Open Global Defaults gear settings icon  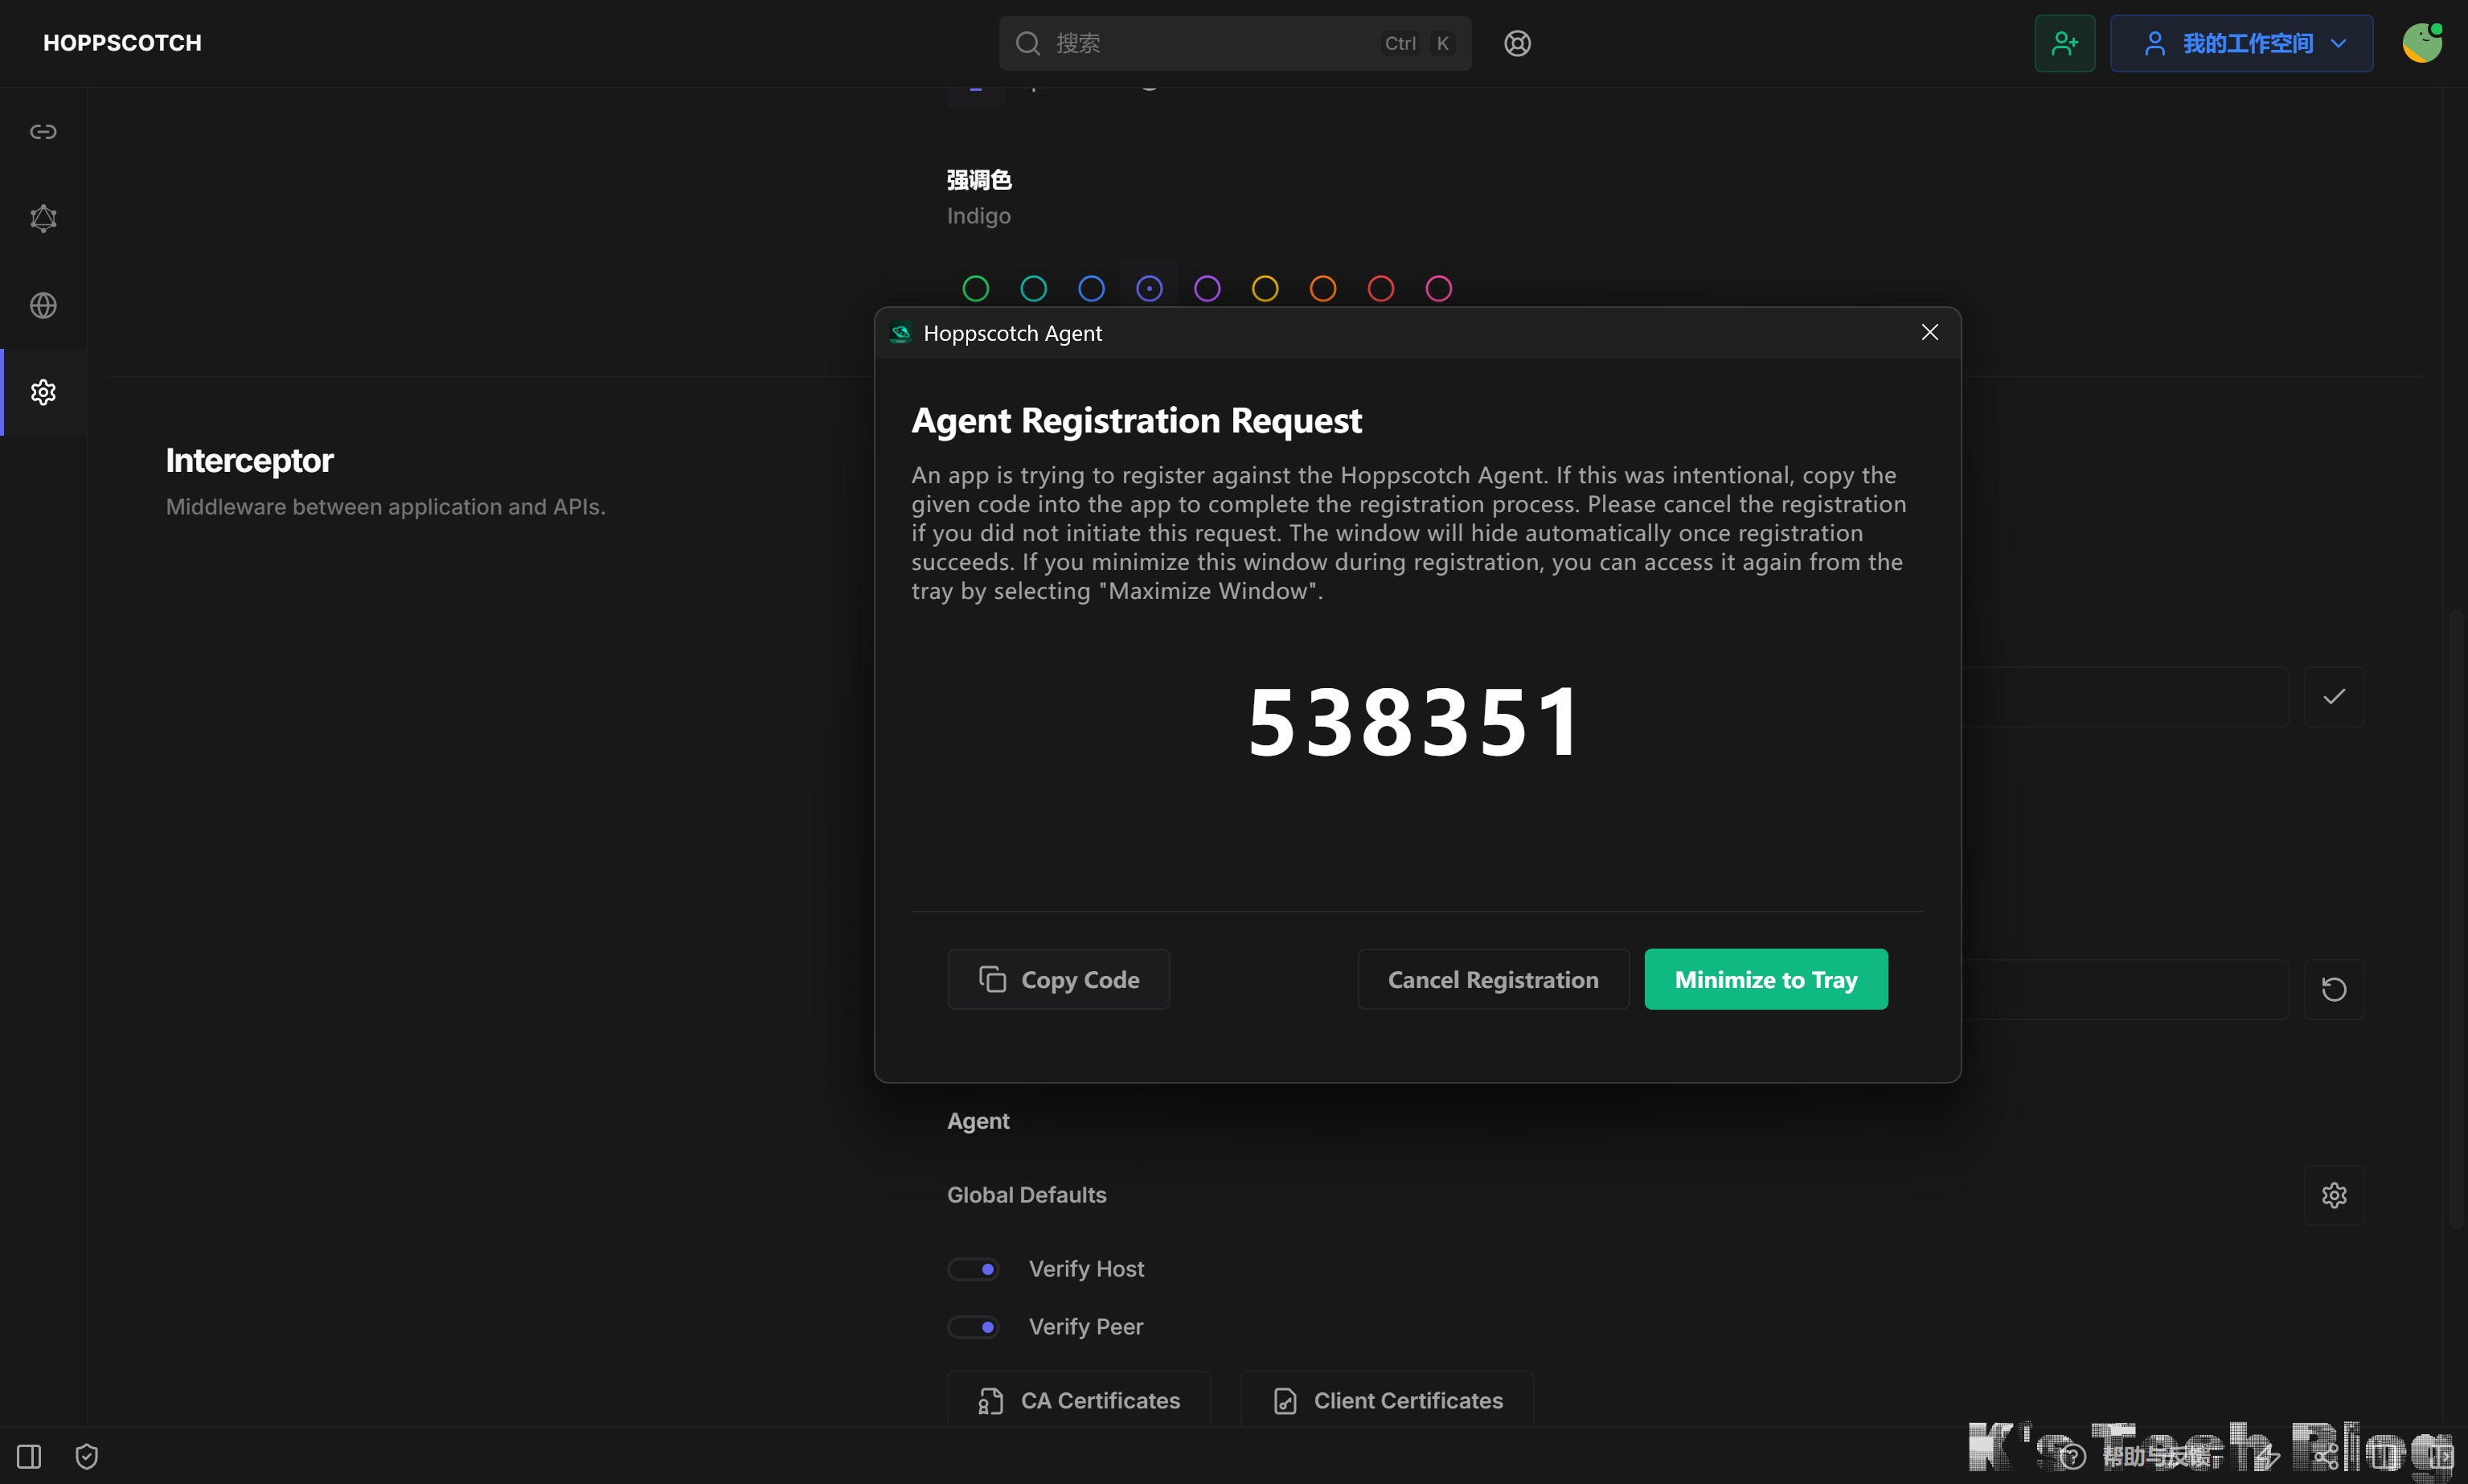pos(2333,1195)
